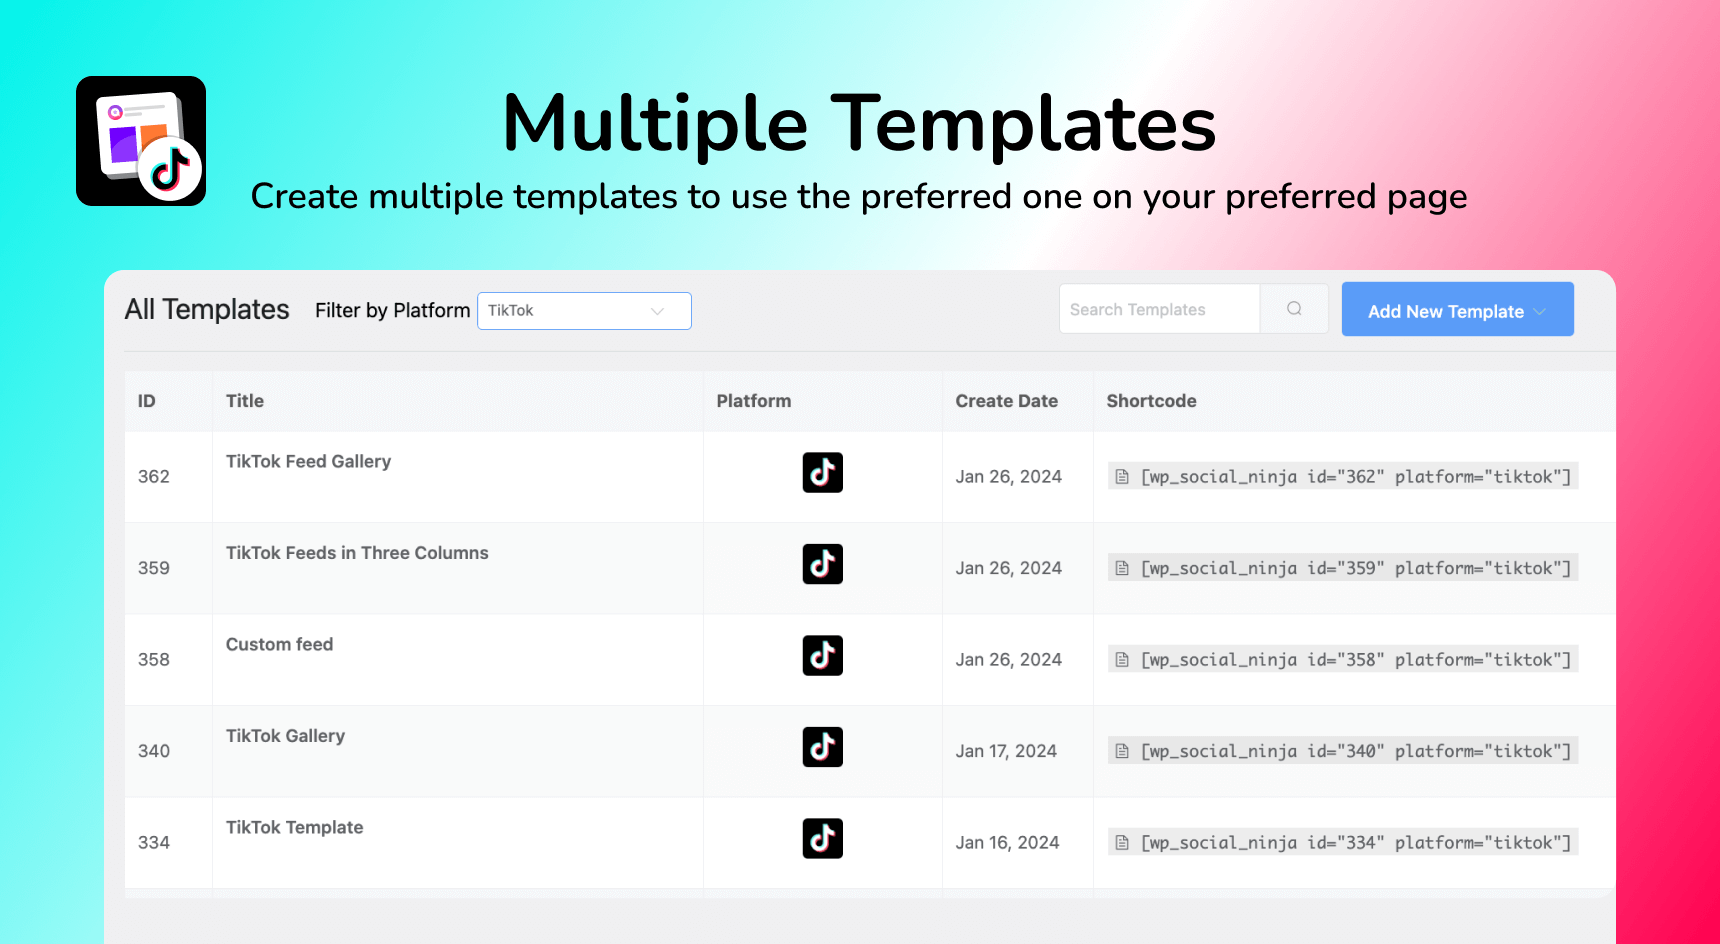Open the Filter by Platform TikTok dropdown

point(584,311)
